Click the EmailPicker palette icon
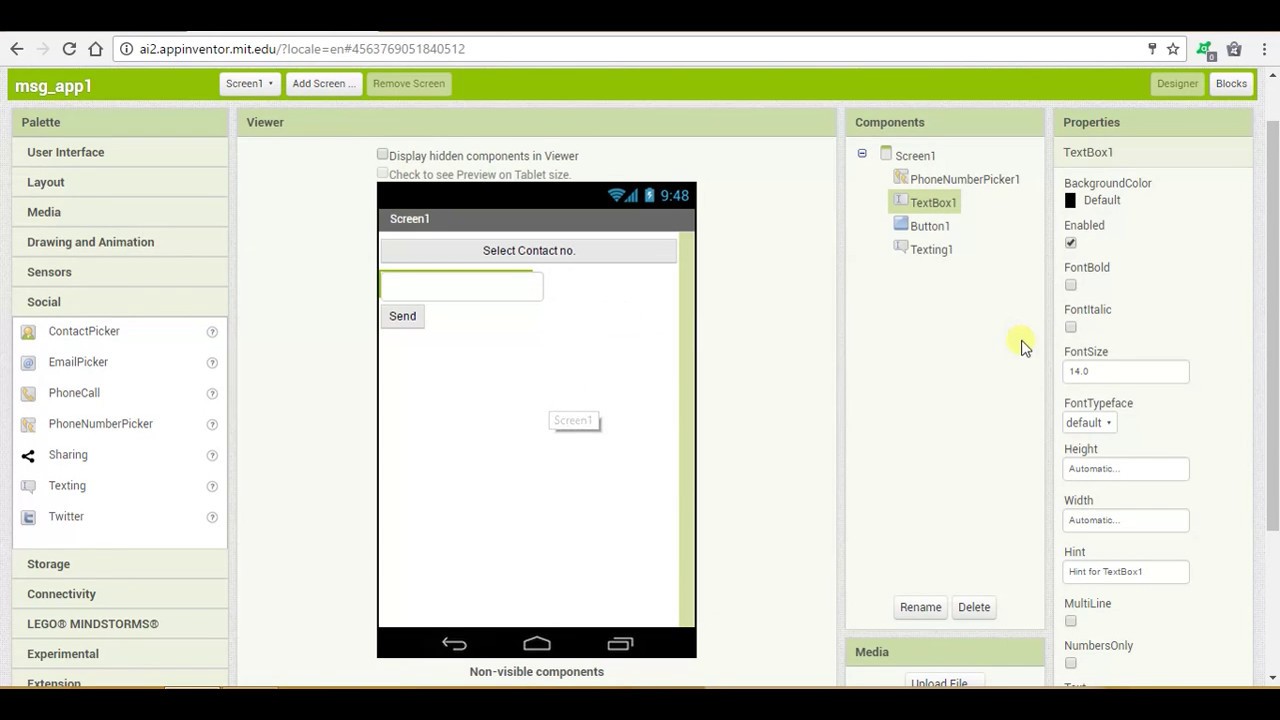The image size is (1280, 720). click(x=28, y=363)
